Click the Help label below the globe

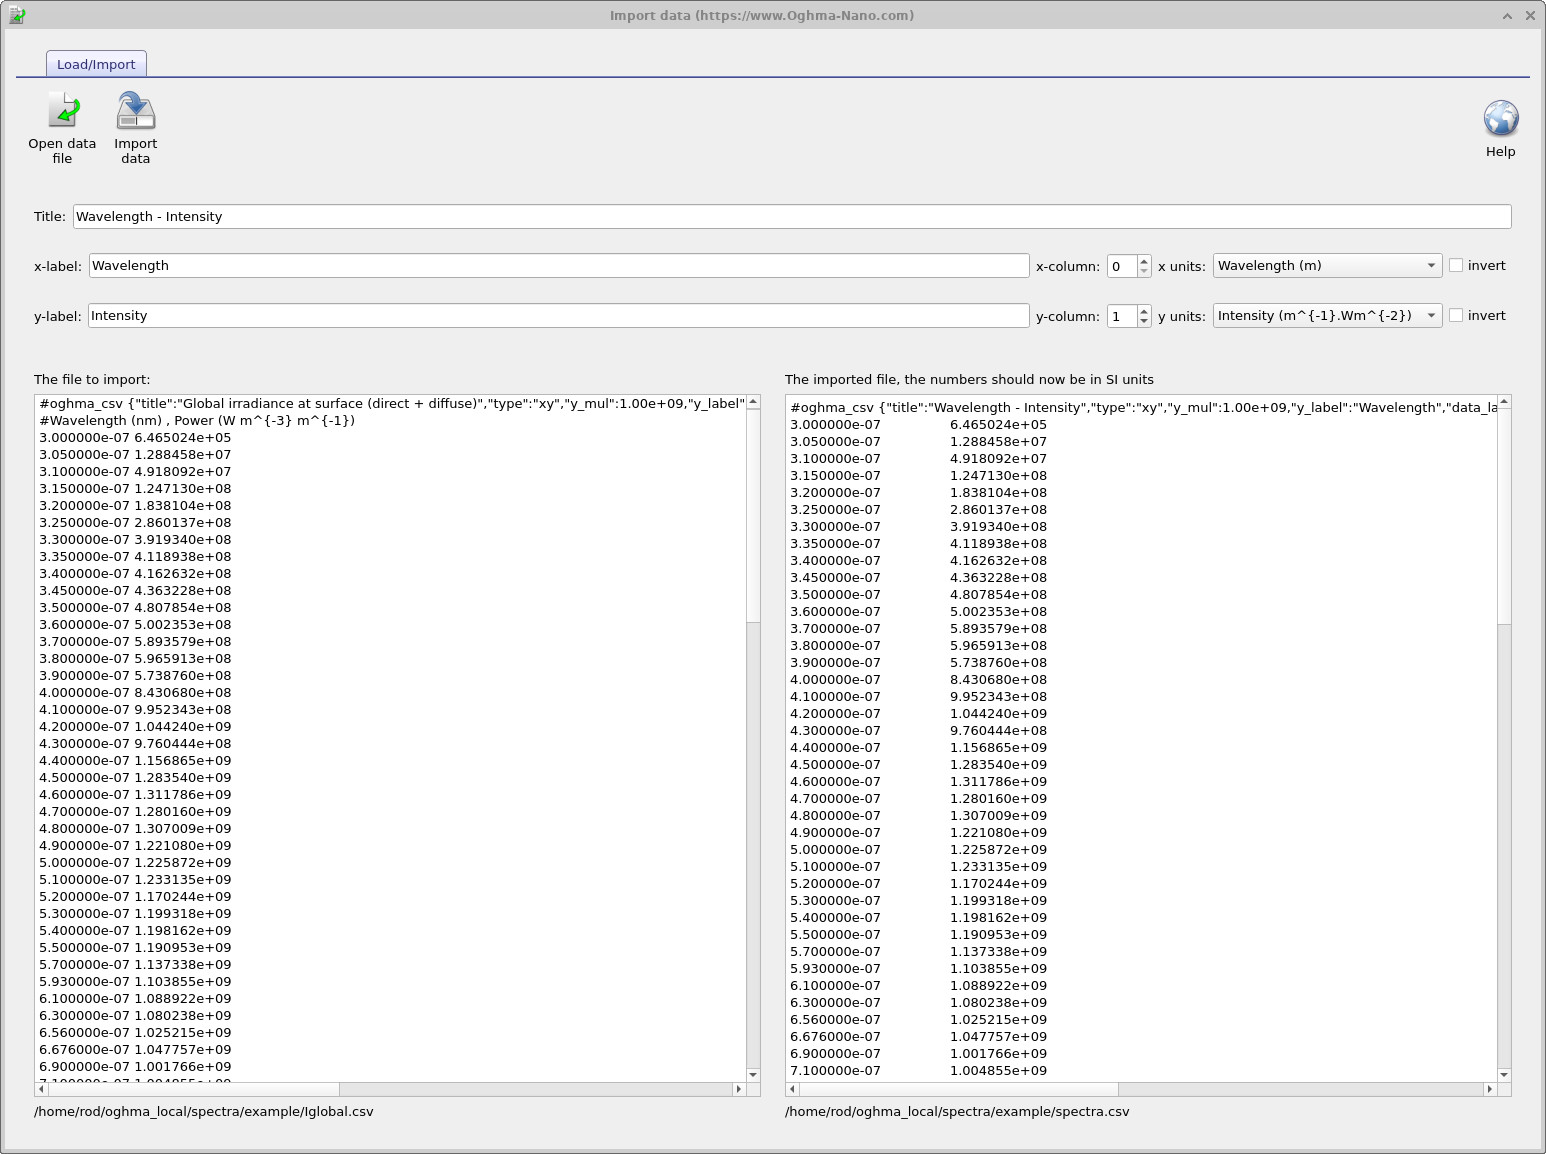(x=1500, y=151)
